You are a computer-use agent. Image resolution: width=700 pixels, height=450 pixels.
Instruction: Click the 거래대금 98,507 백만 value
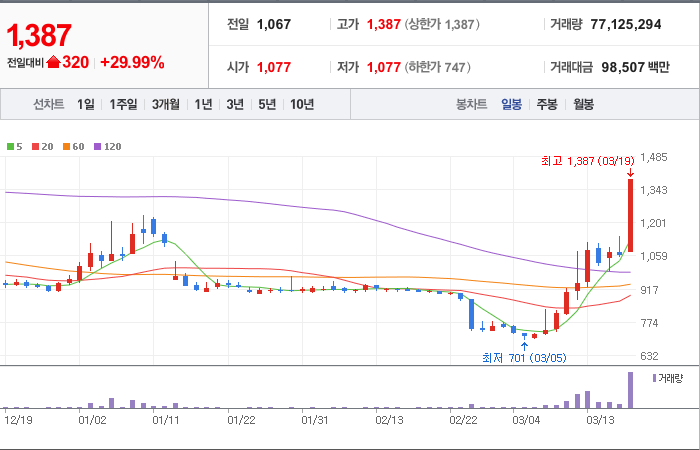(635, 67)
